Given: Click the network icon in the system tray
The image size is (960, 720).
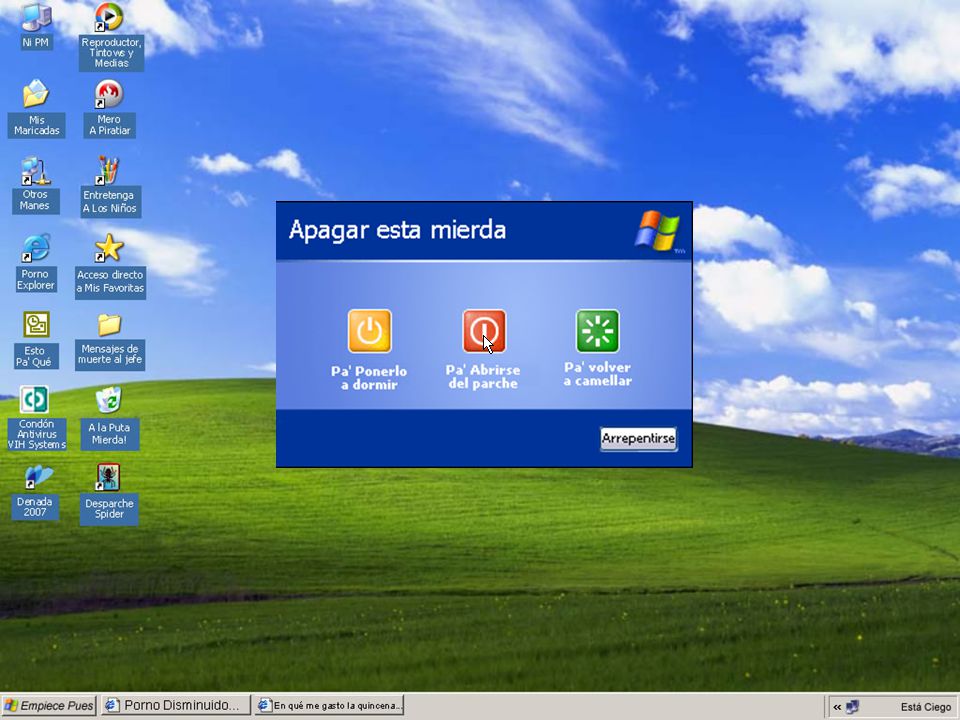Looking at the screenshot, I should [x=852, y=707].
